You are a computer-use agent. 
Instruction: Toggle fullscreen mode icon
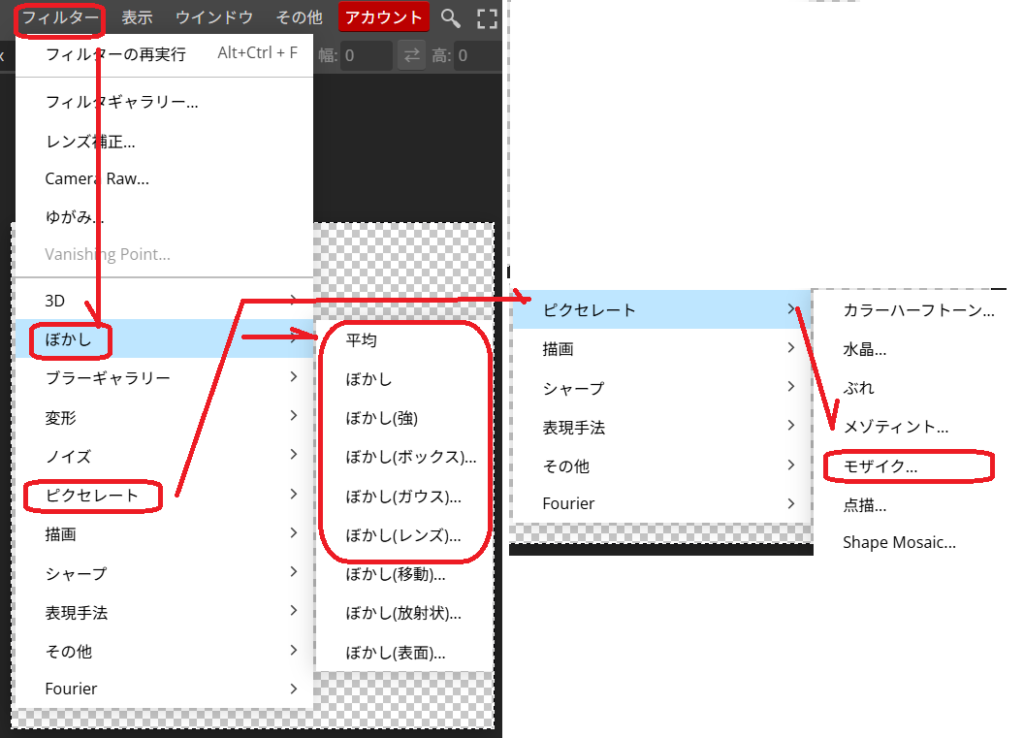click(x=487, y=19)
